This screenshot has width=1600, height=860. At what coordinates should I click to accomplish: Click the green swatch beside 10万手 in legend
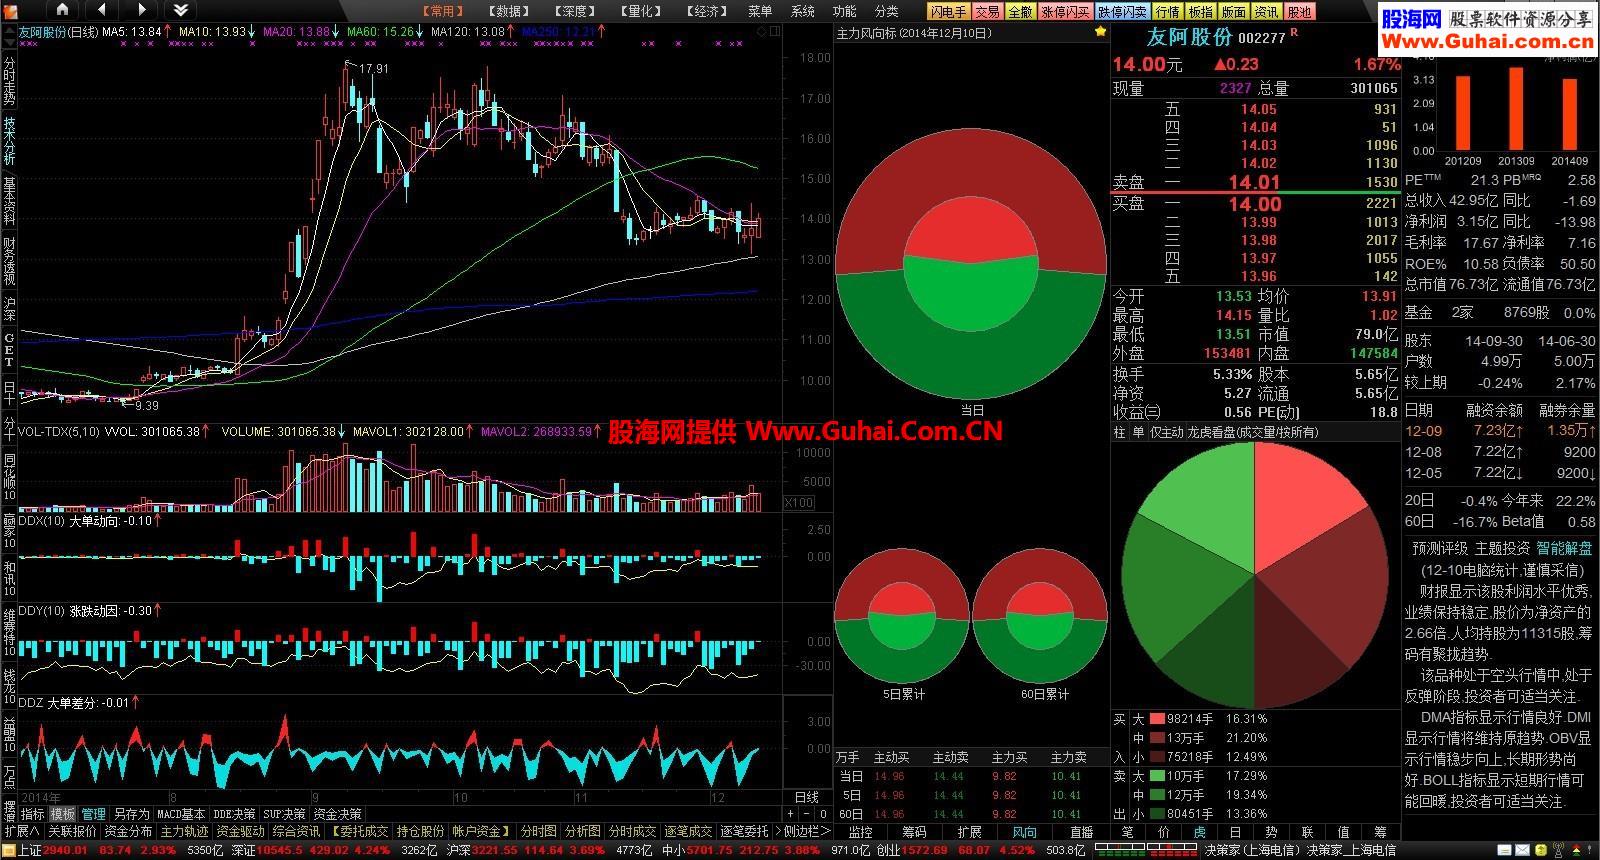pos(1158,776)
